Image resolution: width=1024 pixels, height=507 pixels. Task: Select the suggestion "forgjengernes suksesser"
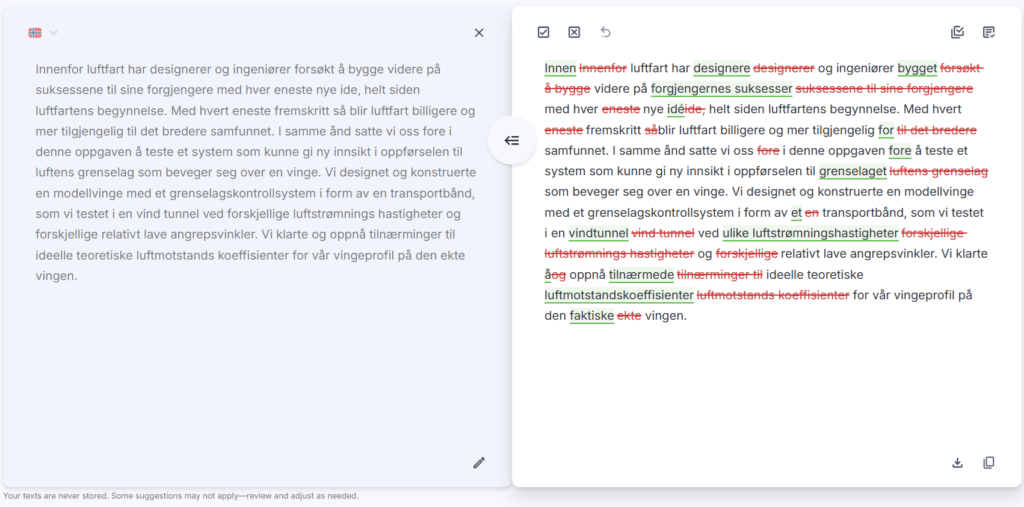click(721, 89)
